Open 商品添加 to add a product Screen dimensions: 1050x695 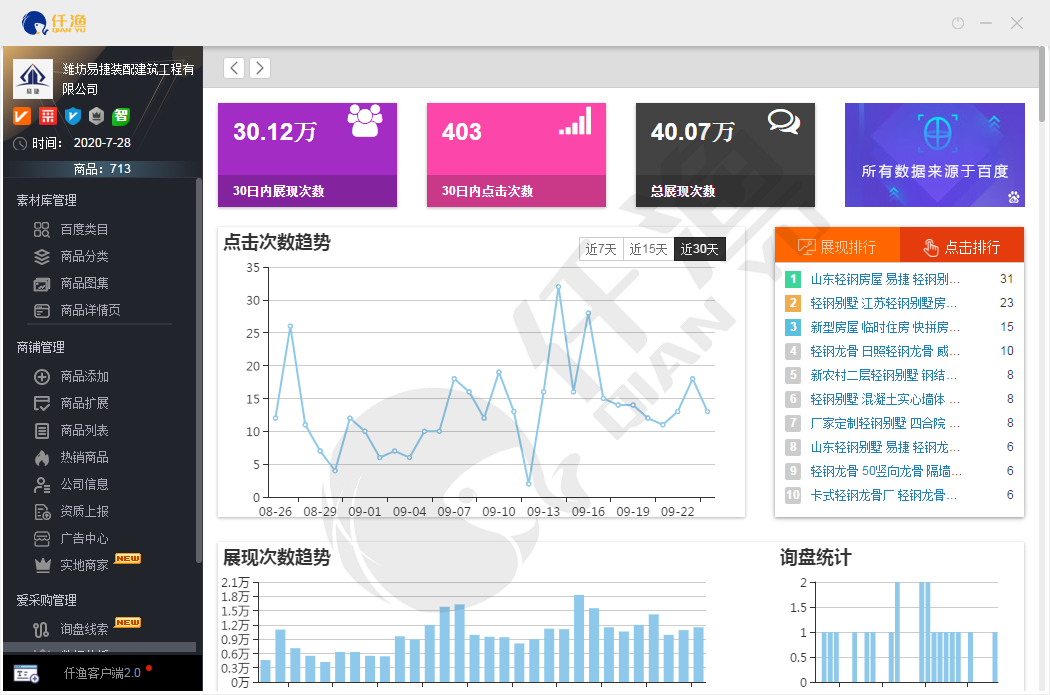84,376
